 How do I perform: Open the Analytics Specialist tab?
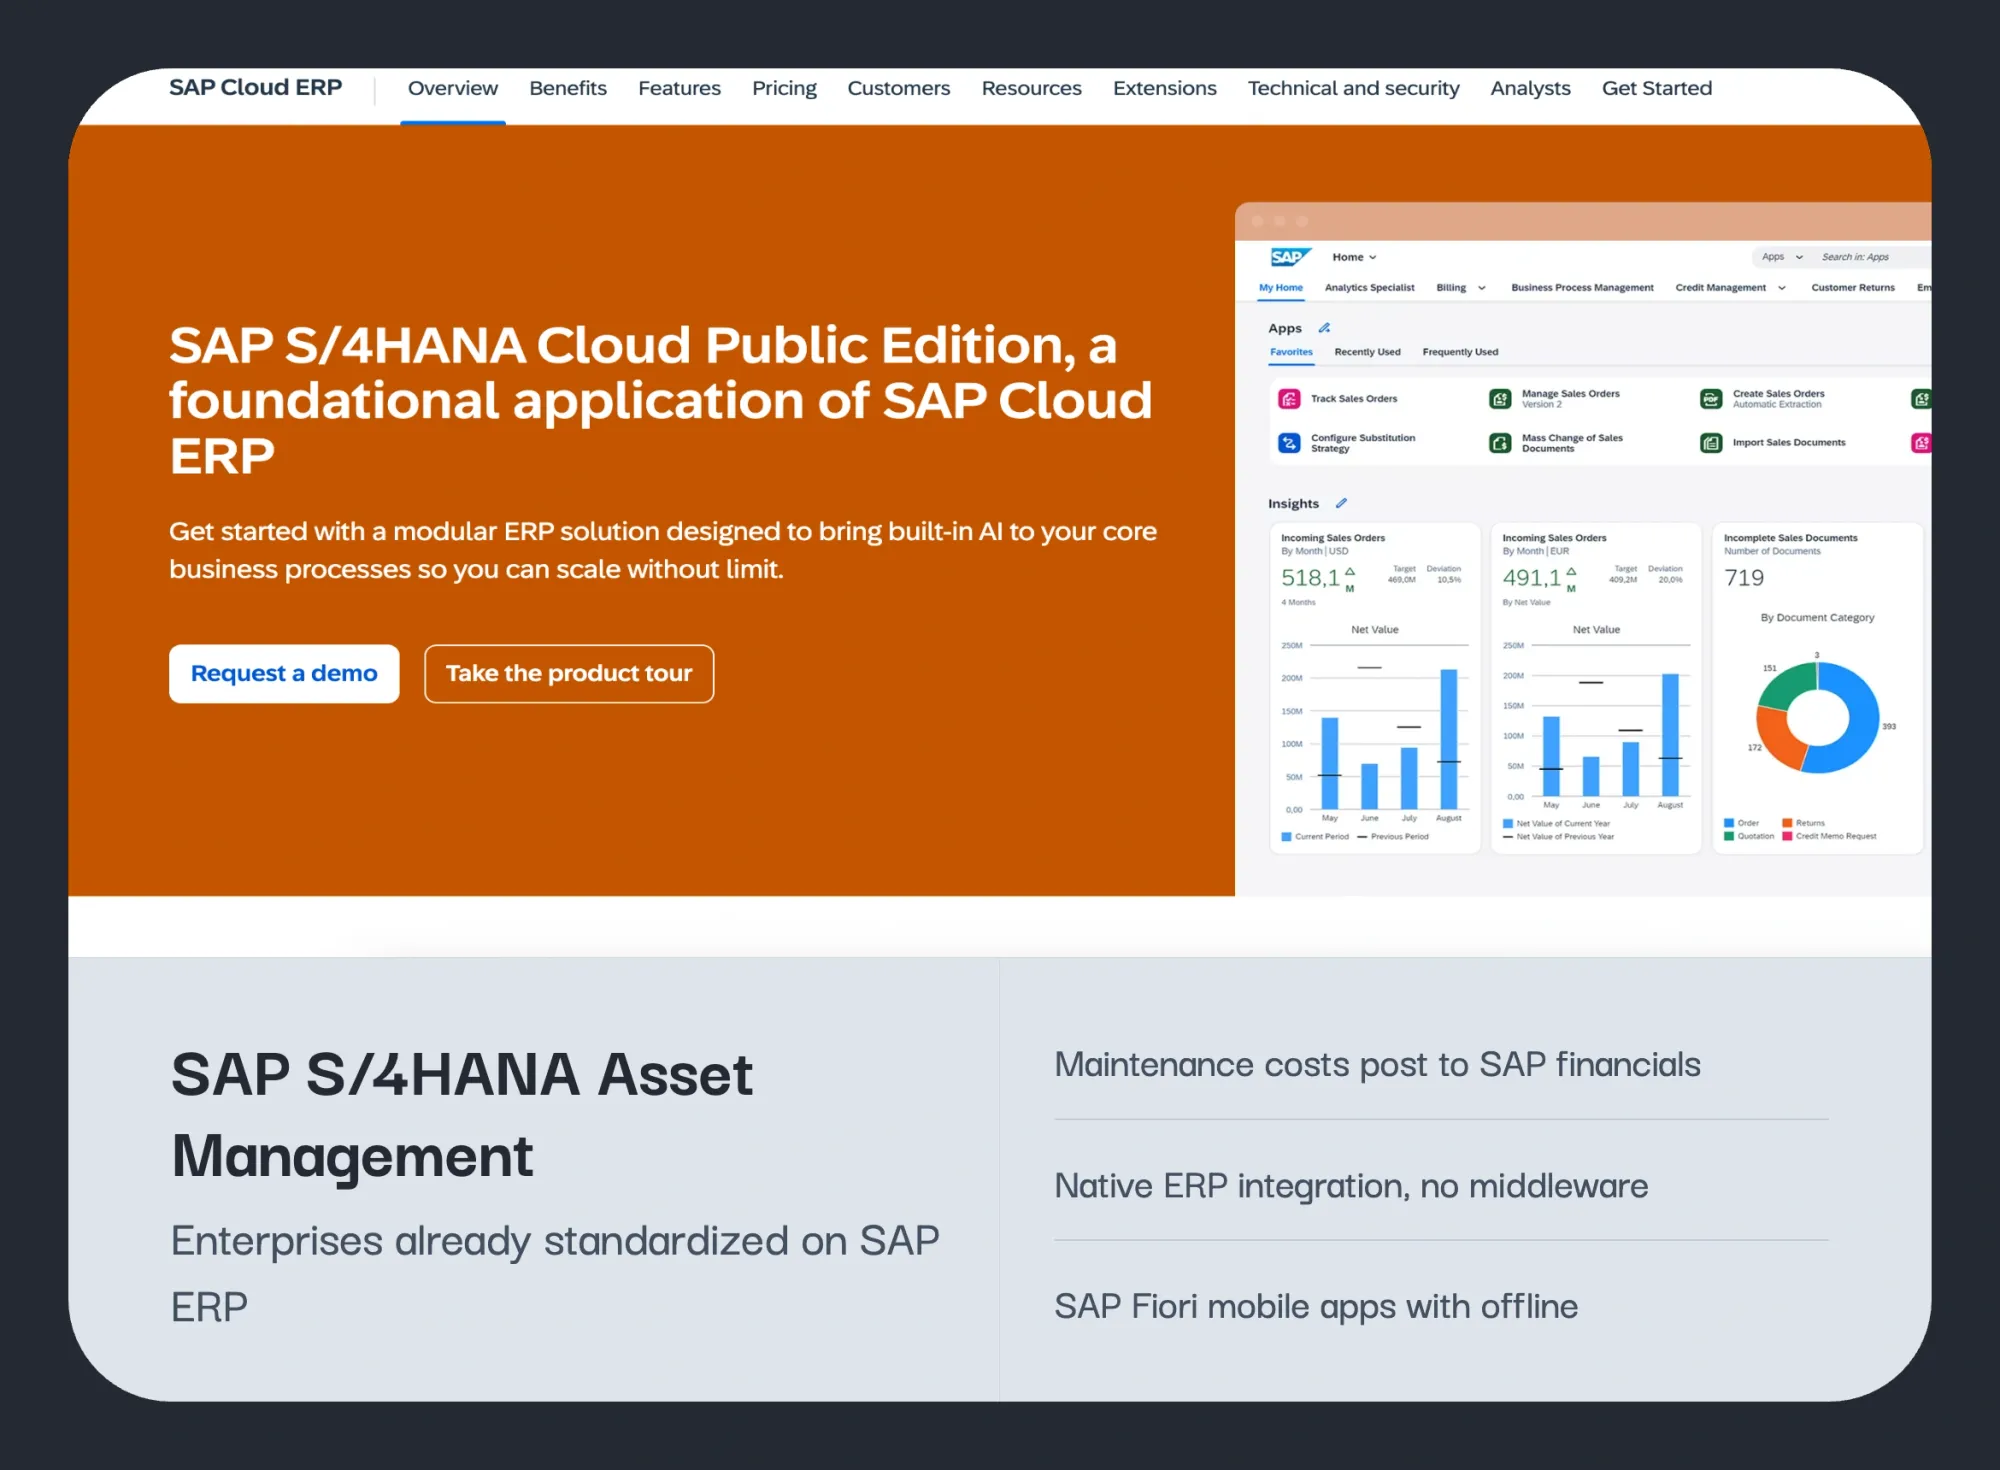[x=1369, y=288]
